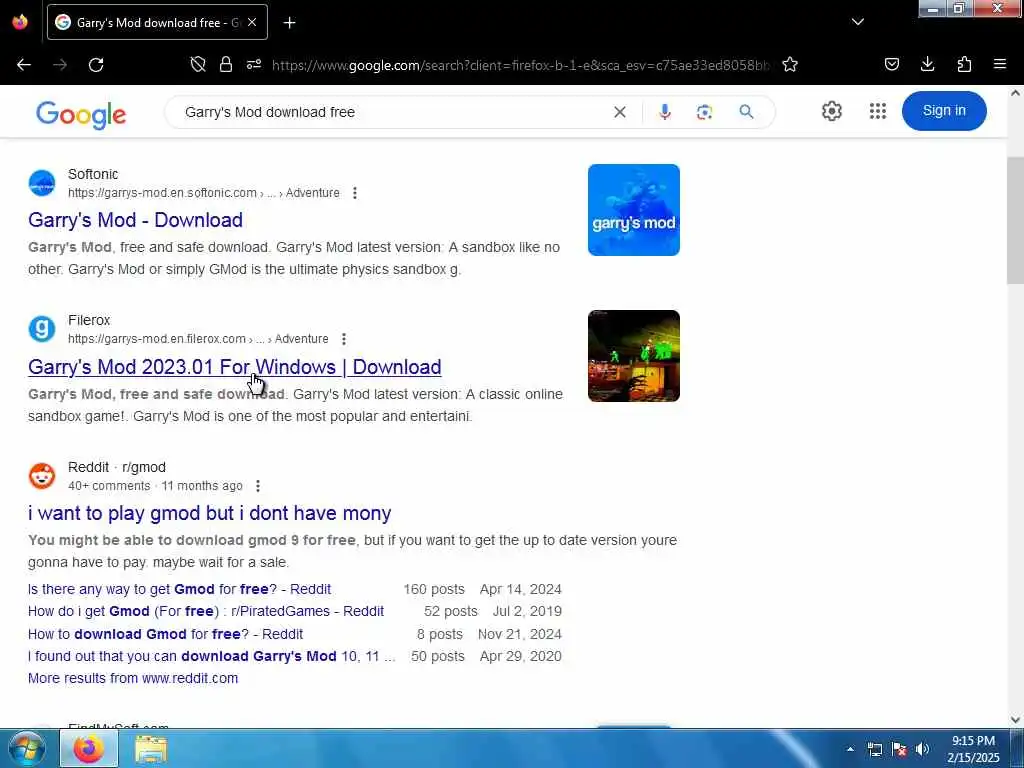Submit search with the magnifier icon
The image size is (1024, 768).
click(x=746, y=112)
